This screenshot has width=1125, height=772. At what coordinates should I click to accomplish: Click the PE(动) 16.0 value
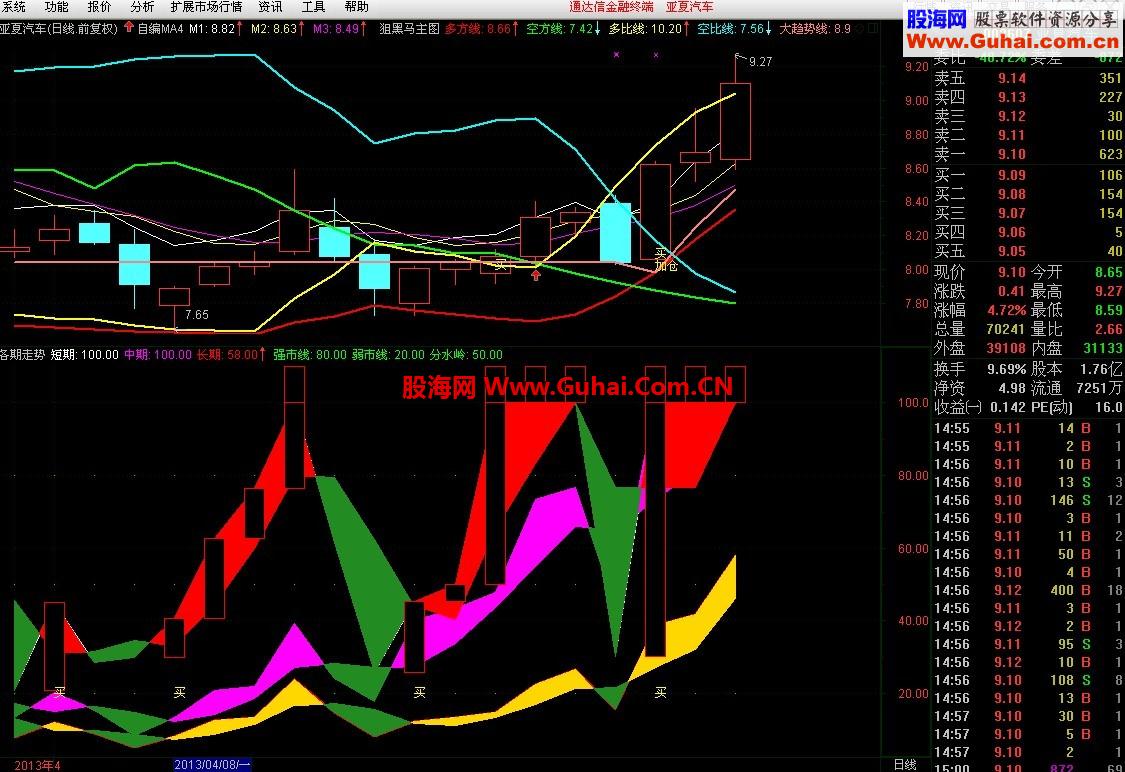tap(1108, 408)
